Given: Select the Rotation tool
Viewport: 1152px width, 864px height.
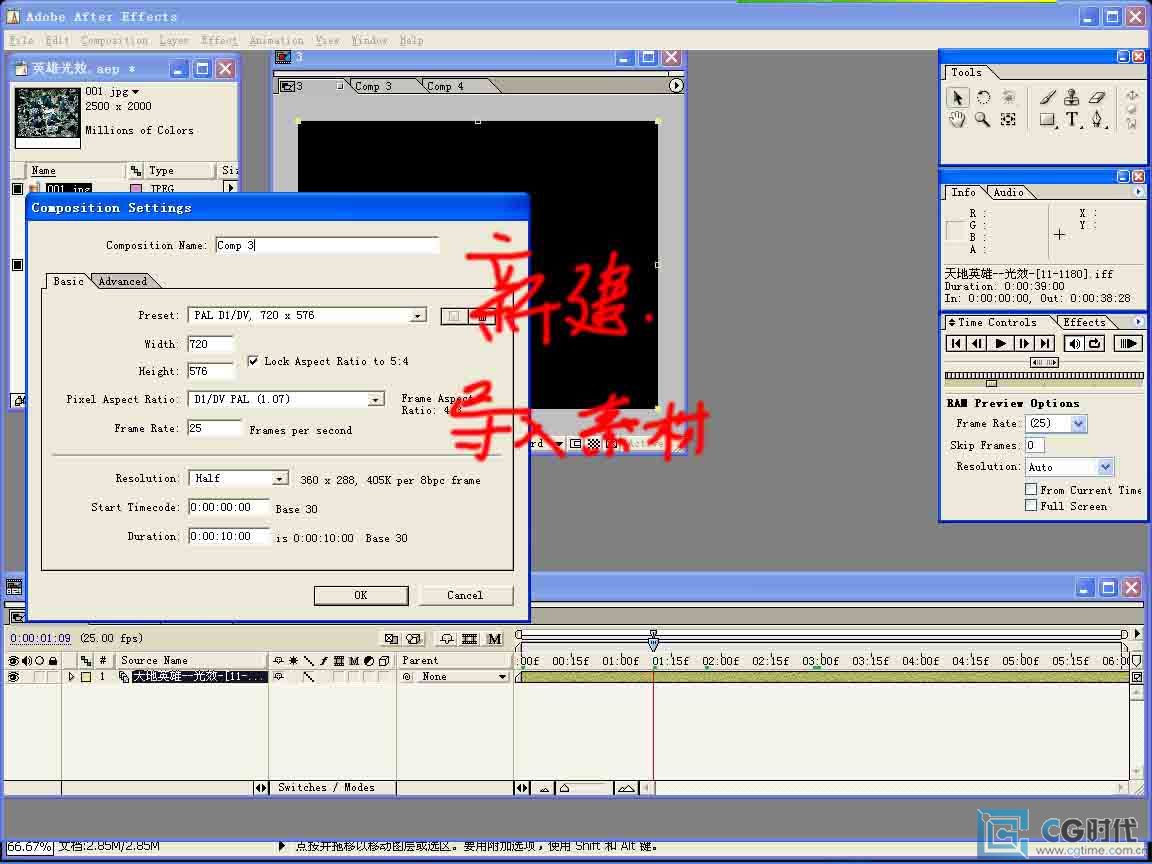Looking at the screenshot, I should [983, 98].
